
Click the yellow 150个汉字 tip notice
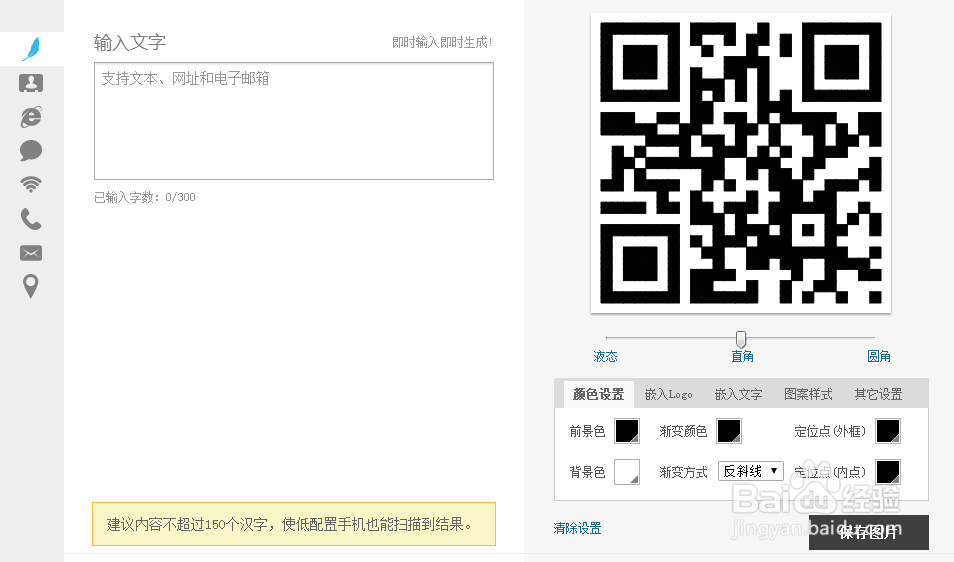[x=294, y=524]
